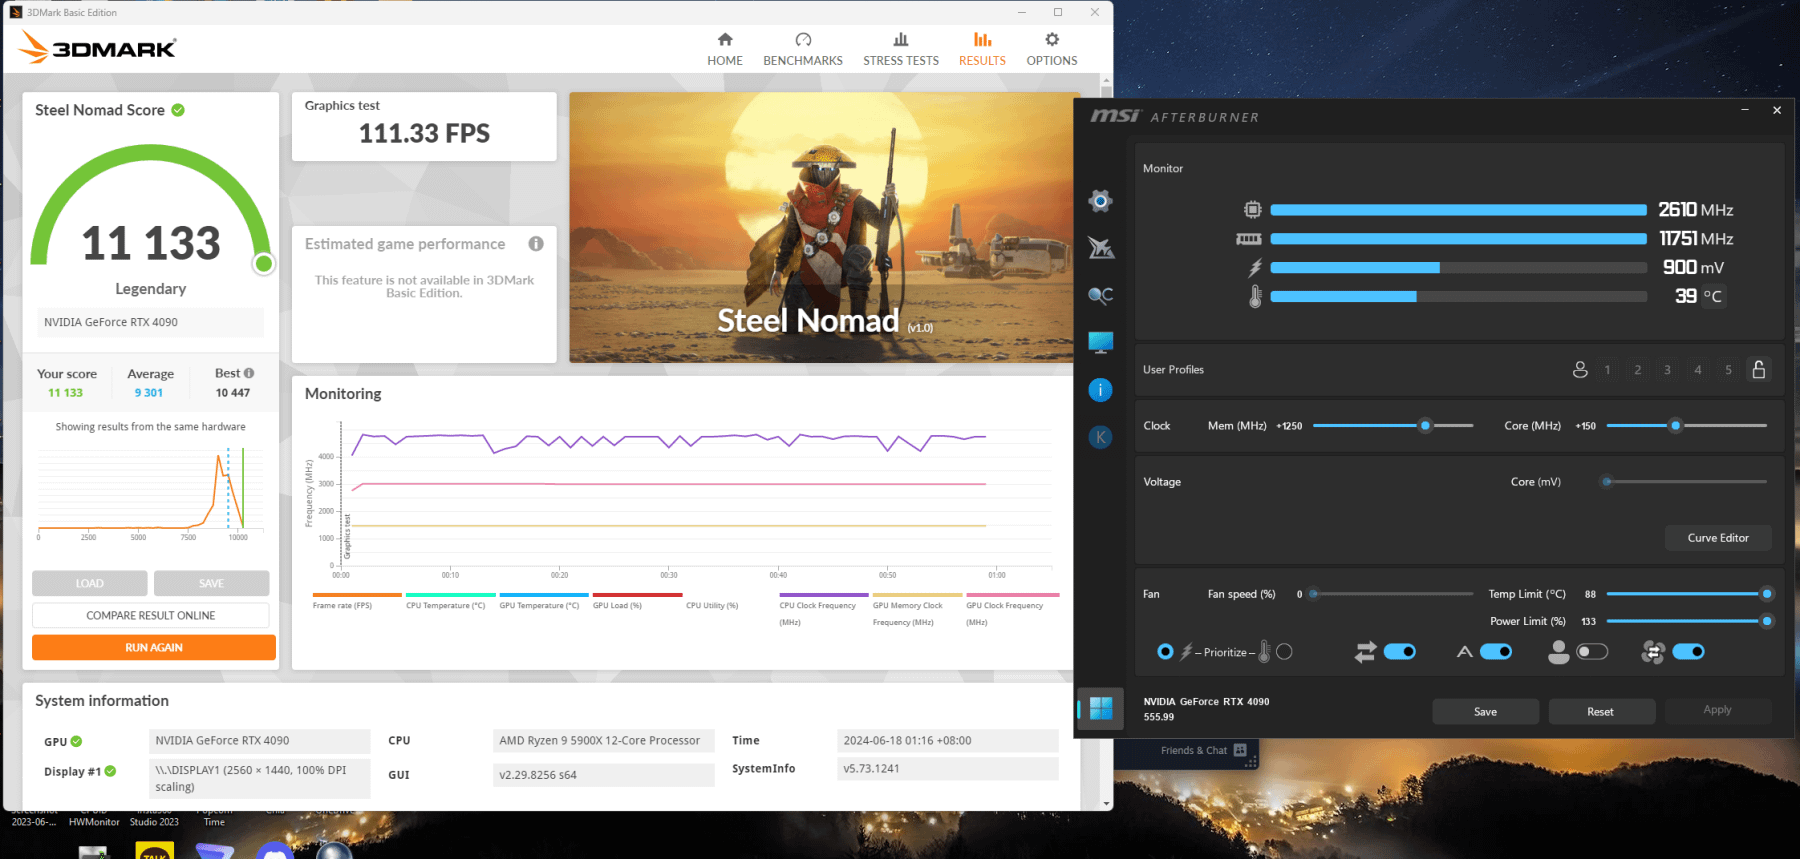Click the Core (mV) voltage slider
The image size is (1800, 859).
[x=1686, y=482]
